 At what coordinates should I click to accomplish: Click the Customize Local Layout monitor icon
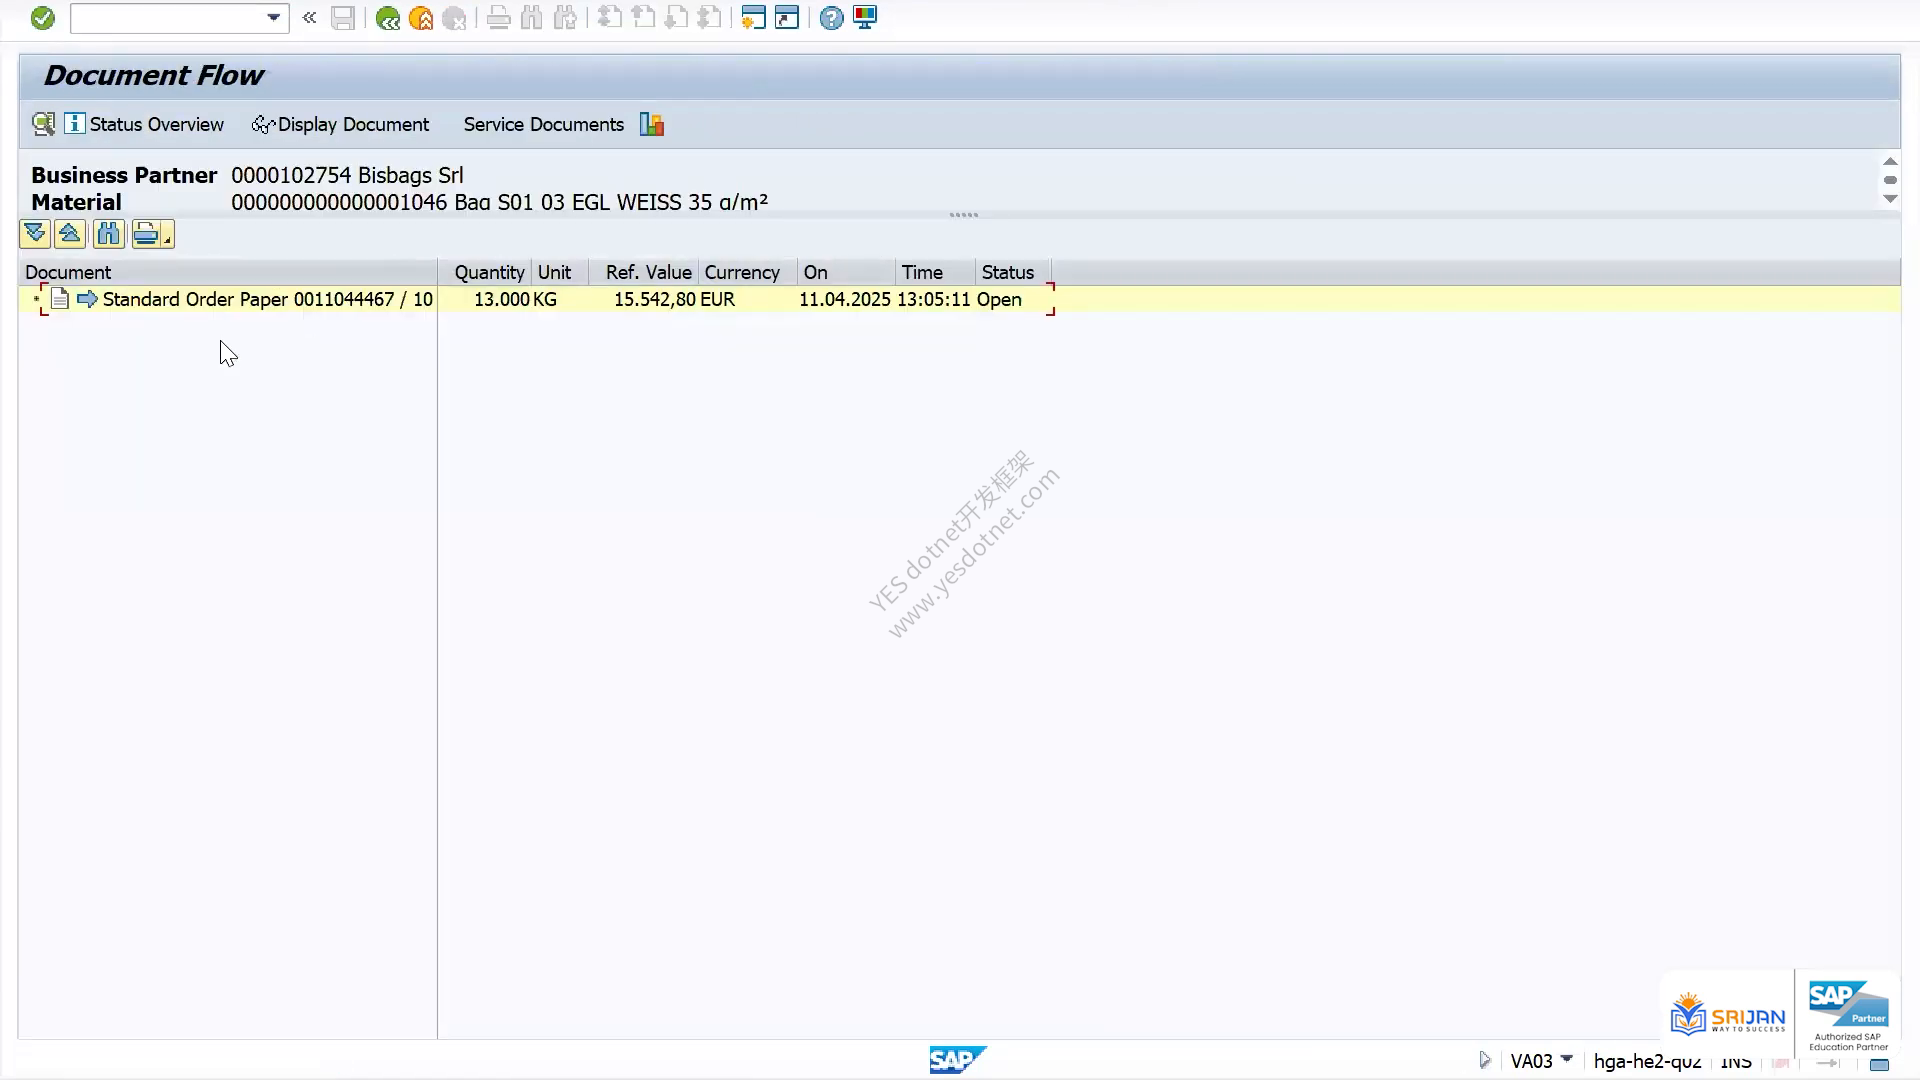point(865,18)
